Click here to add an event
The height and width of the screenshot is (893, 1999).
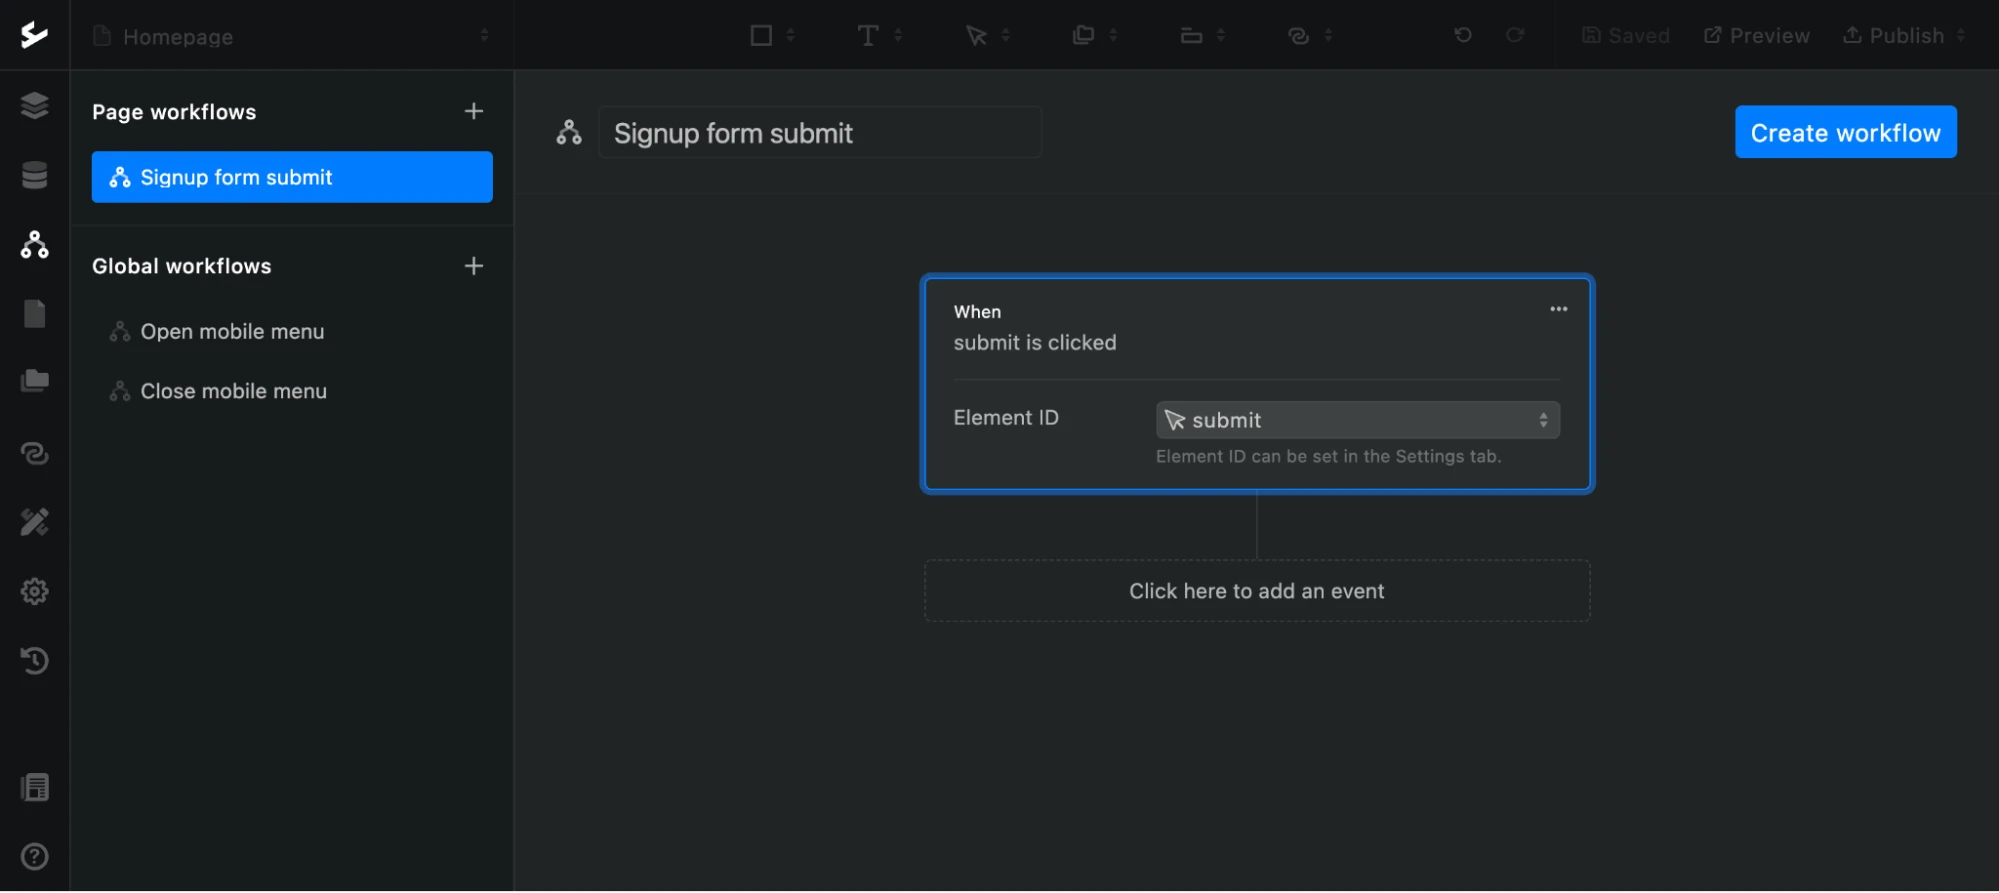coord(1256,591)
